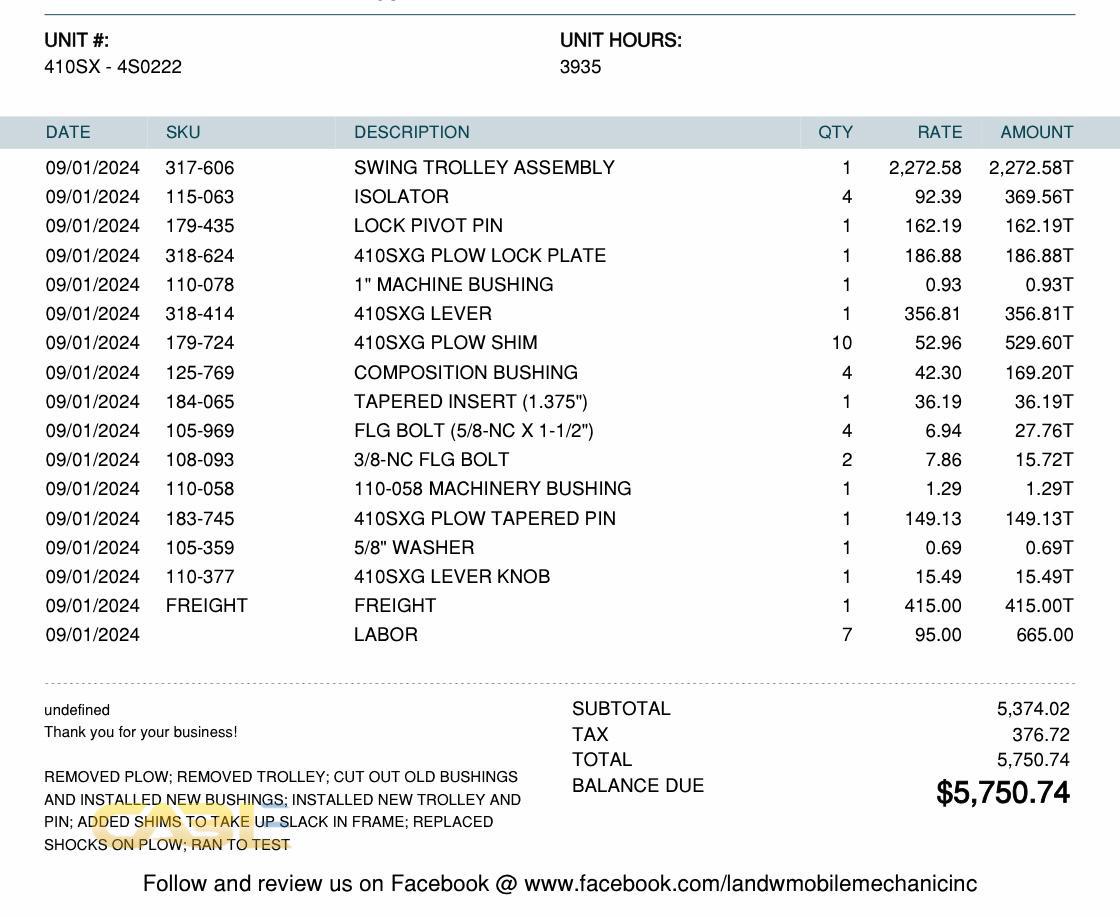This screenshot has width=1120, height=917.
Task: Click the 410SXG PLOW SHIM quantity 10
Action: [841, 343]
